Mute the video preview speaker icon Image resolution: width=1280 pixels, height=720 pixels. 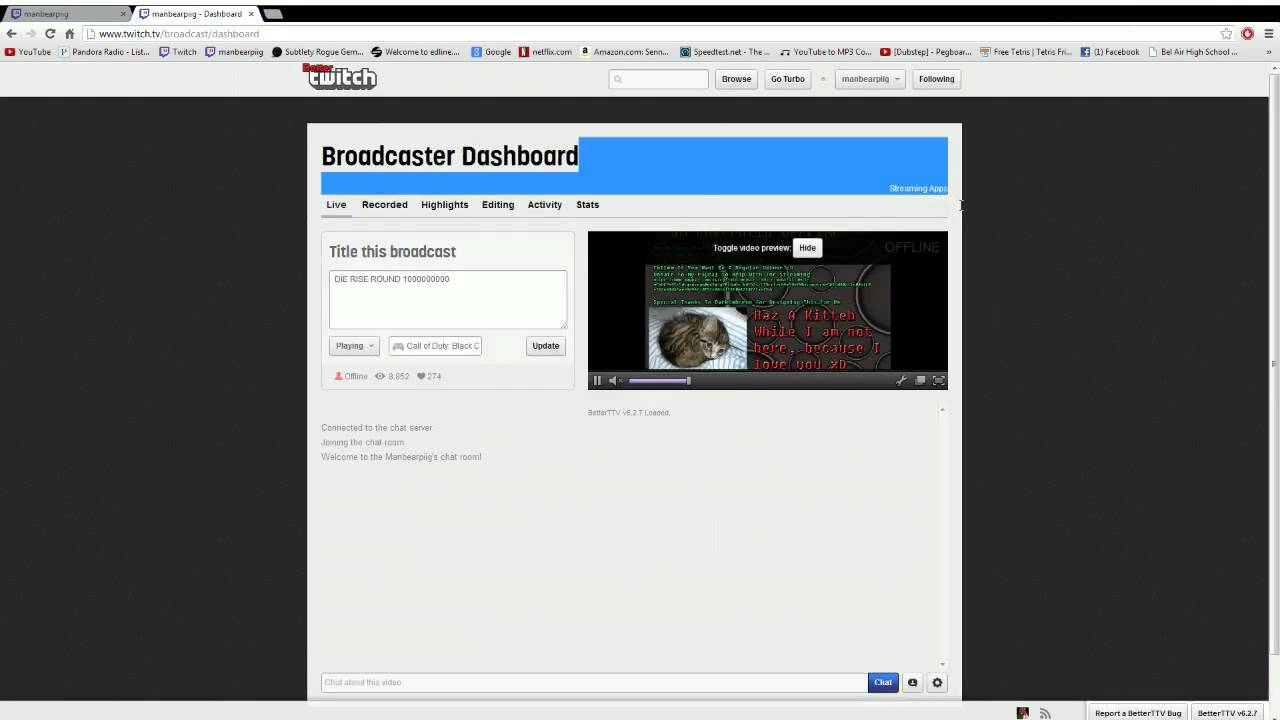pos(615,380)
